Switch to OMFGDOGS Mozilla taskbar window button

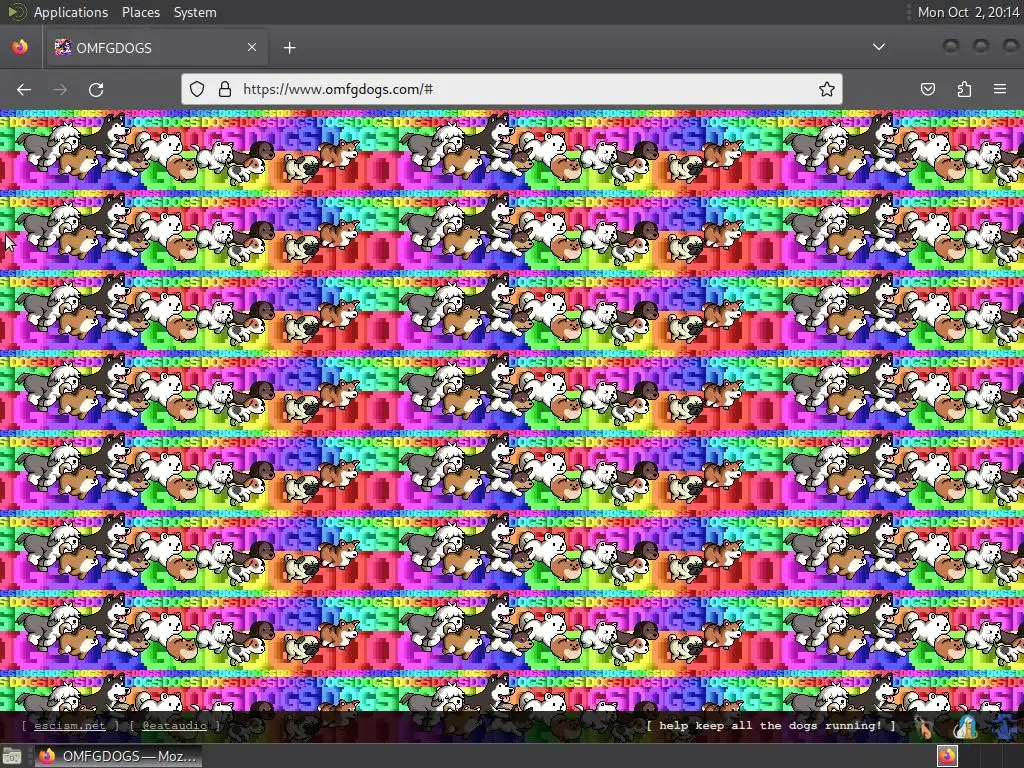click(x=118, y=756)
